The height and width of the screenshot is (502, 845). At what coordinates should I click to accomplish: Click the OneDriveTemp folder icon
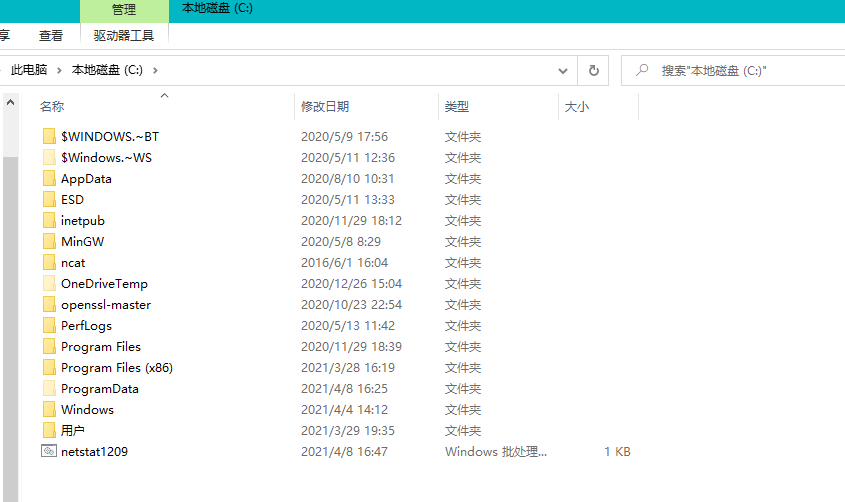click(x=49, y=283)
